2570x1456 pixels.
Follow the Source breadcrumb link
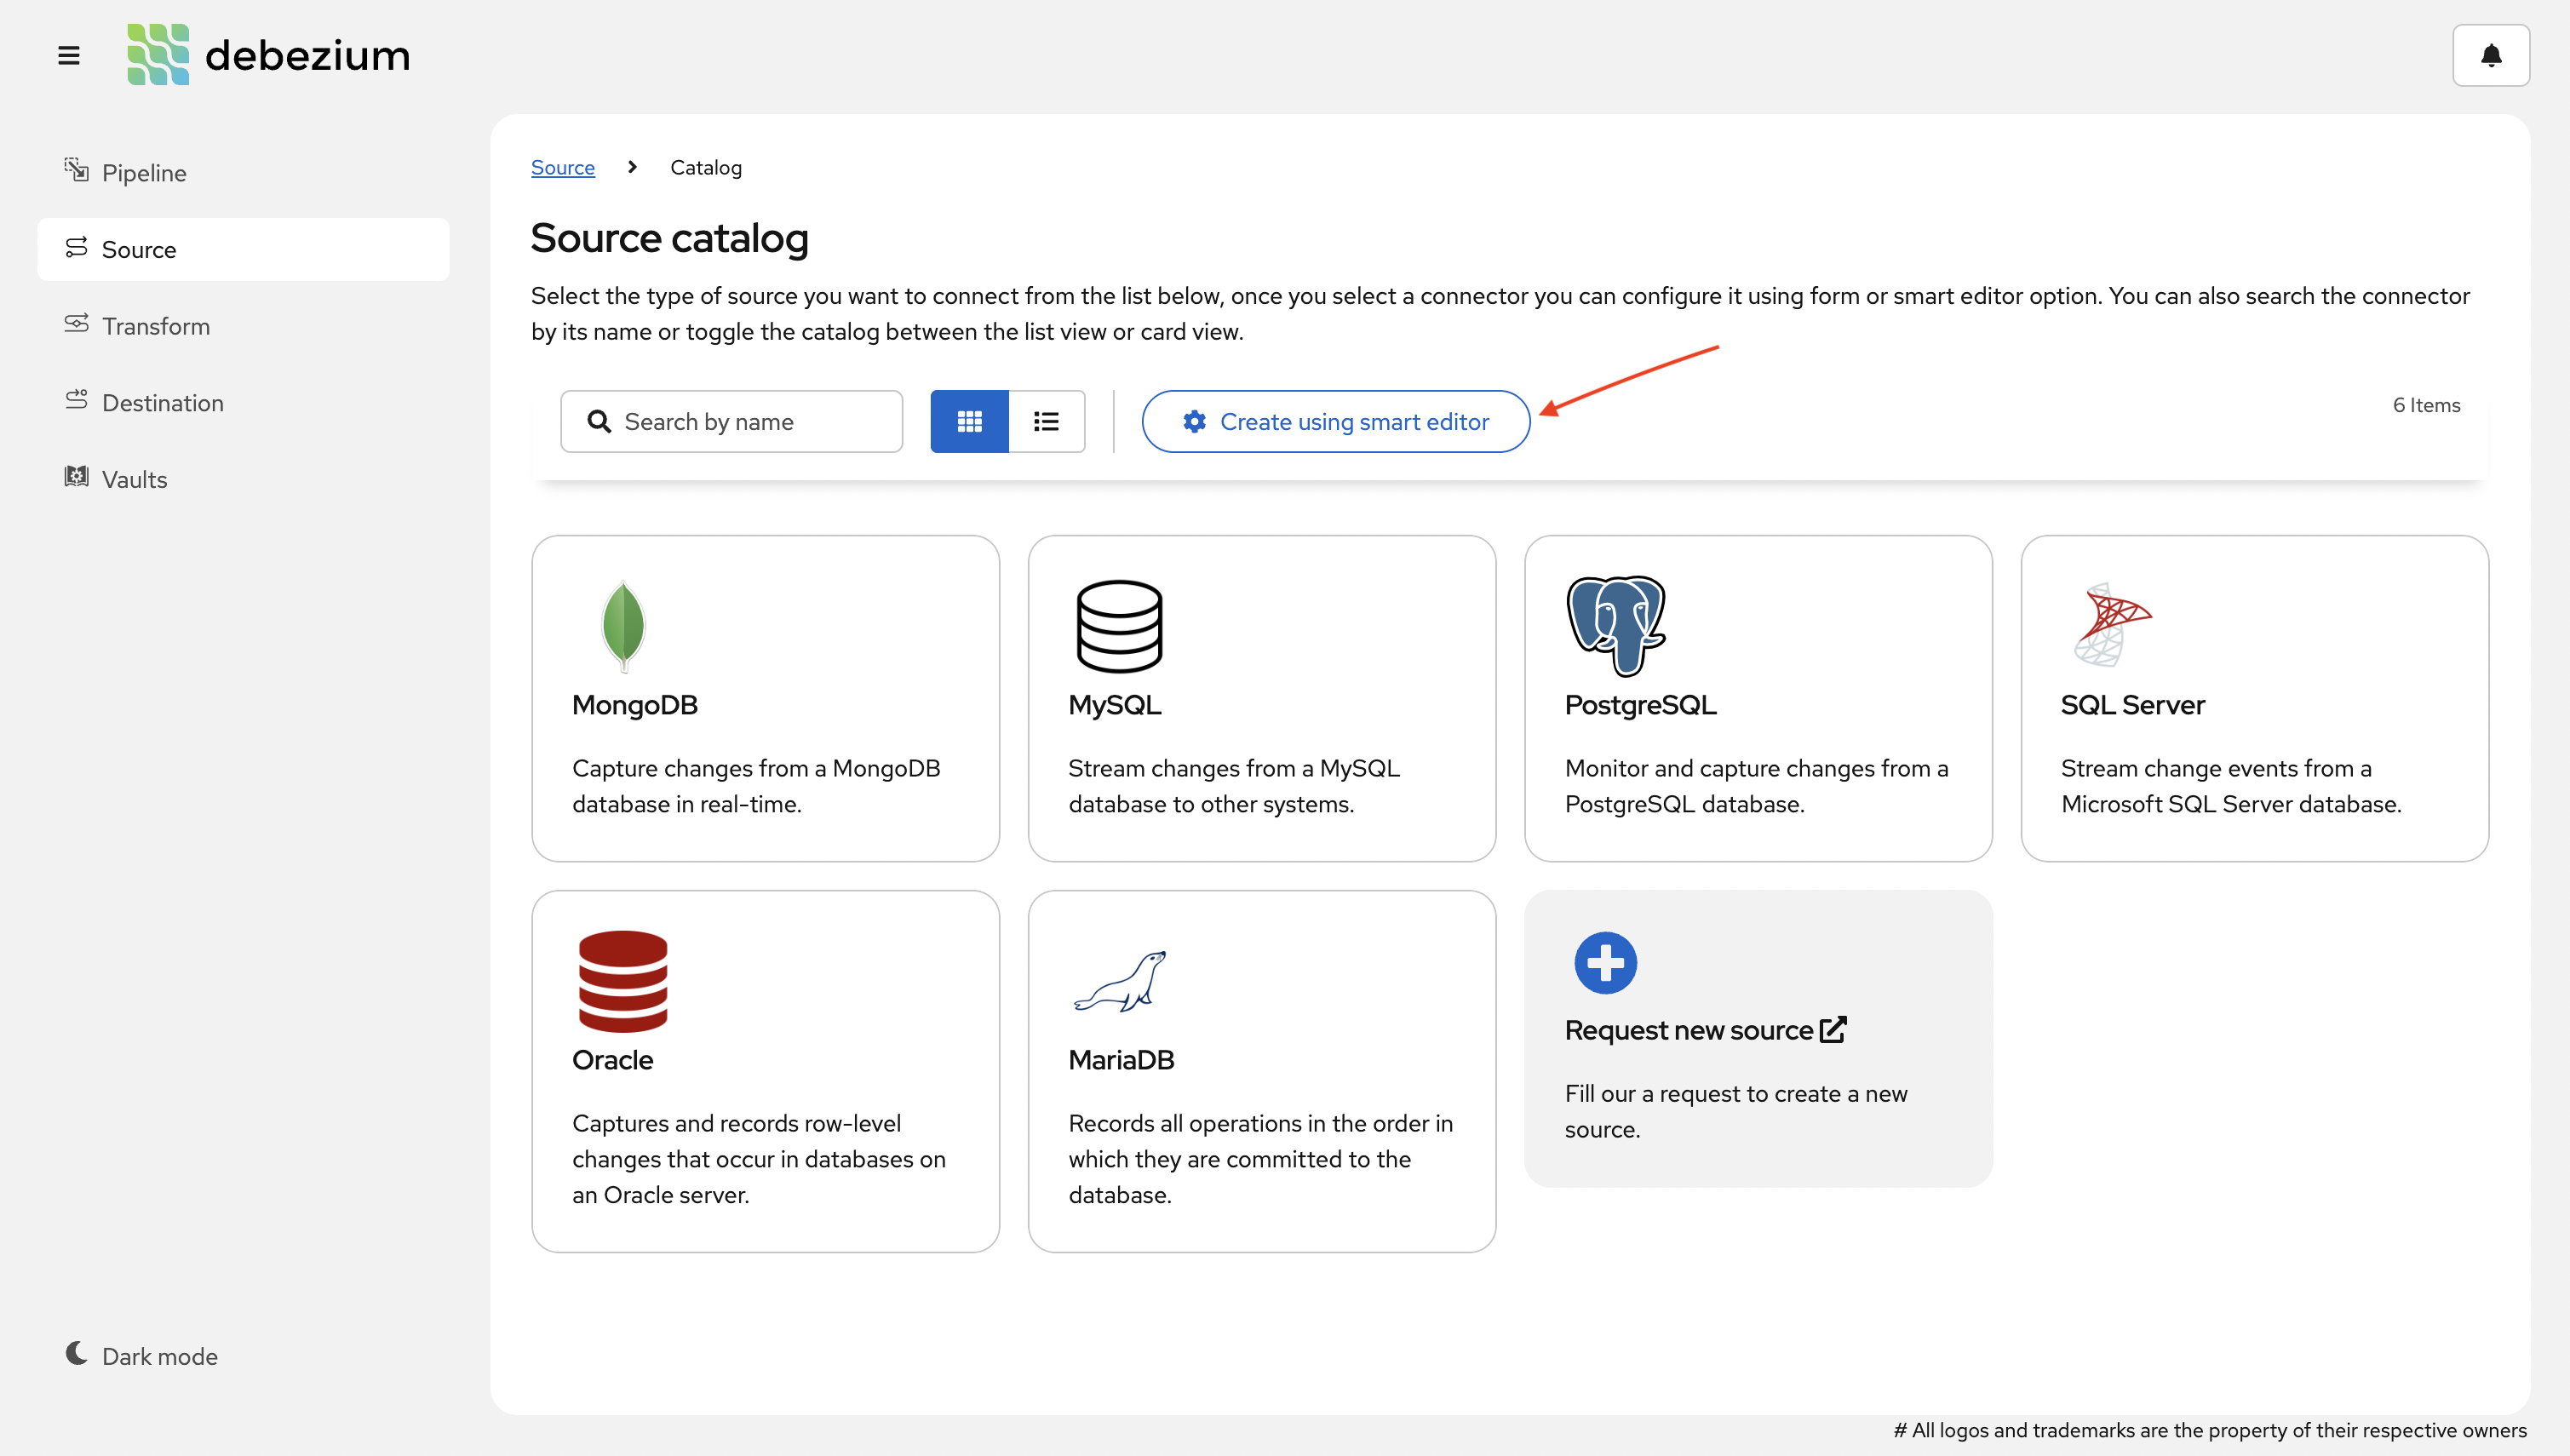[x=562, y=167]
